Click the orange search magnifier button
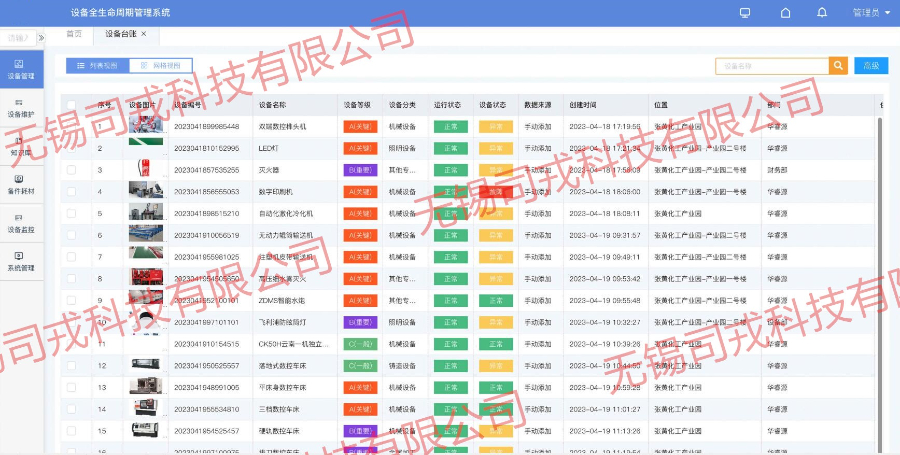 pos(838,66)
